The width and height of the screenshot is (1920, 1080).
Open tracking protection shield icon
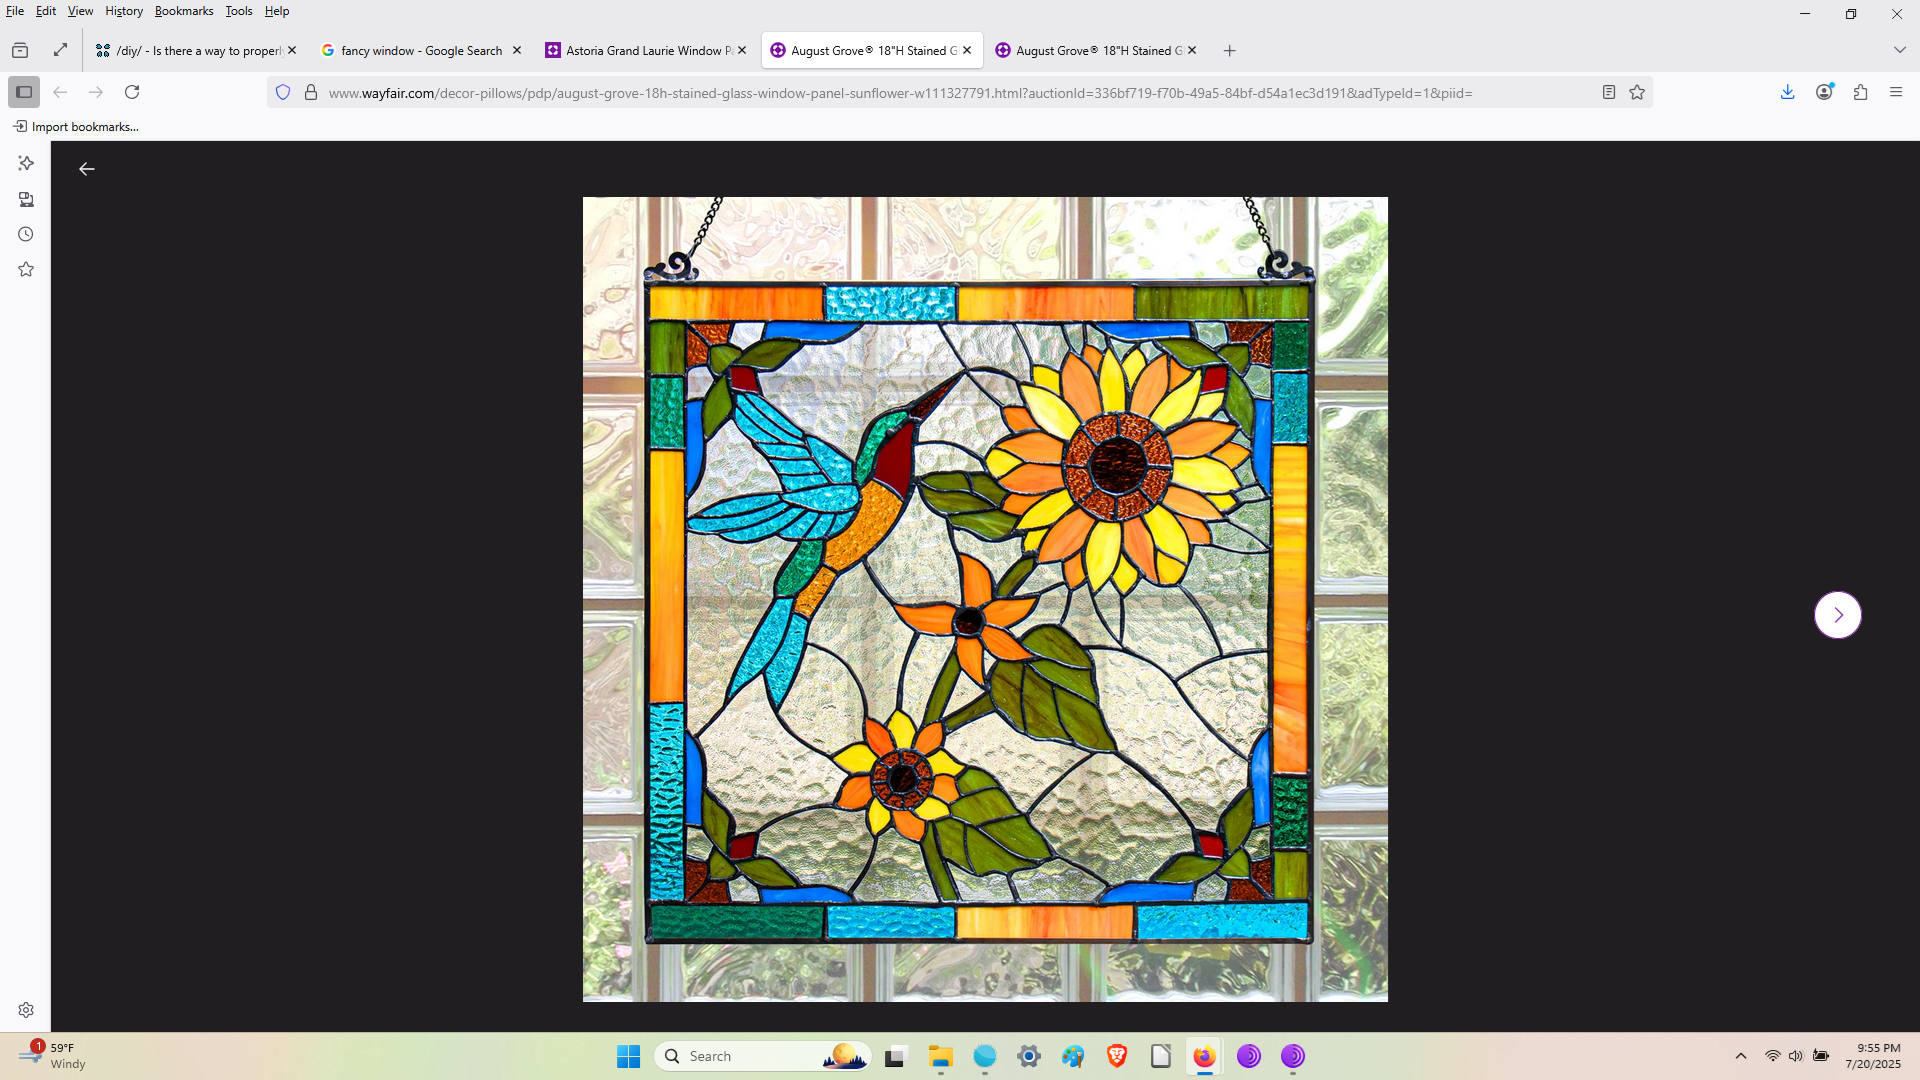coord(283,93)
